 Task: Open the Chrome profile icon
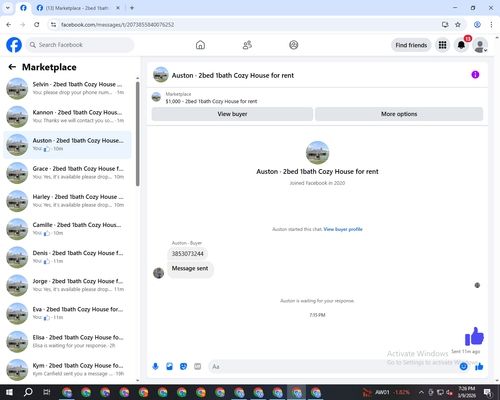click(x=477, y=25)
